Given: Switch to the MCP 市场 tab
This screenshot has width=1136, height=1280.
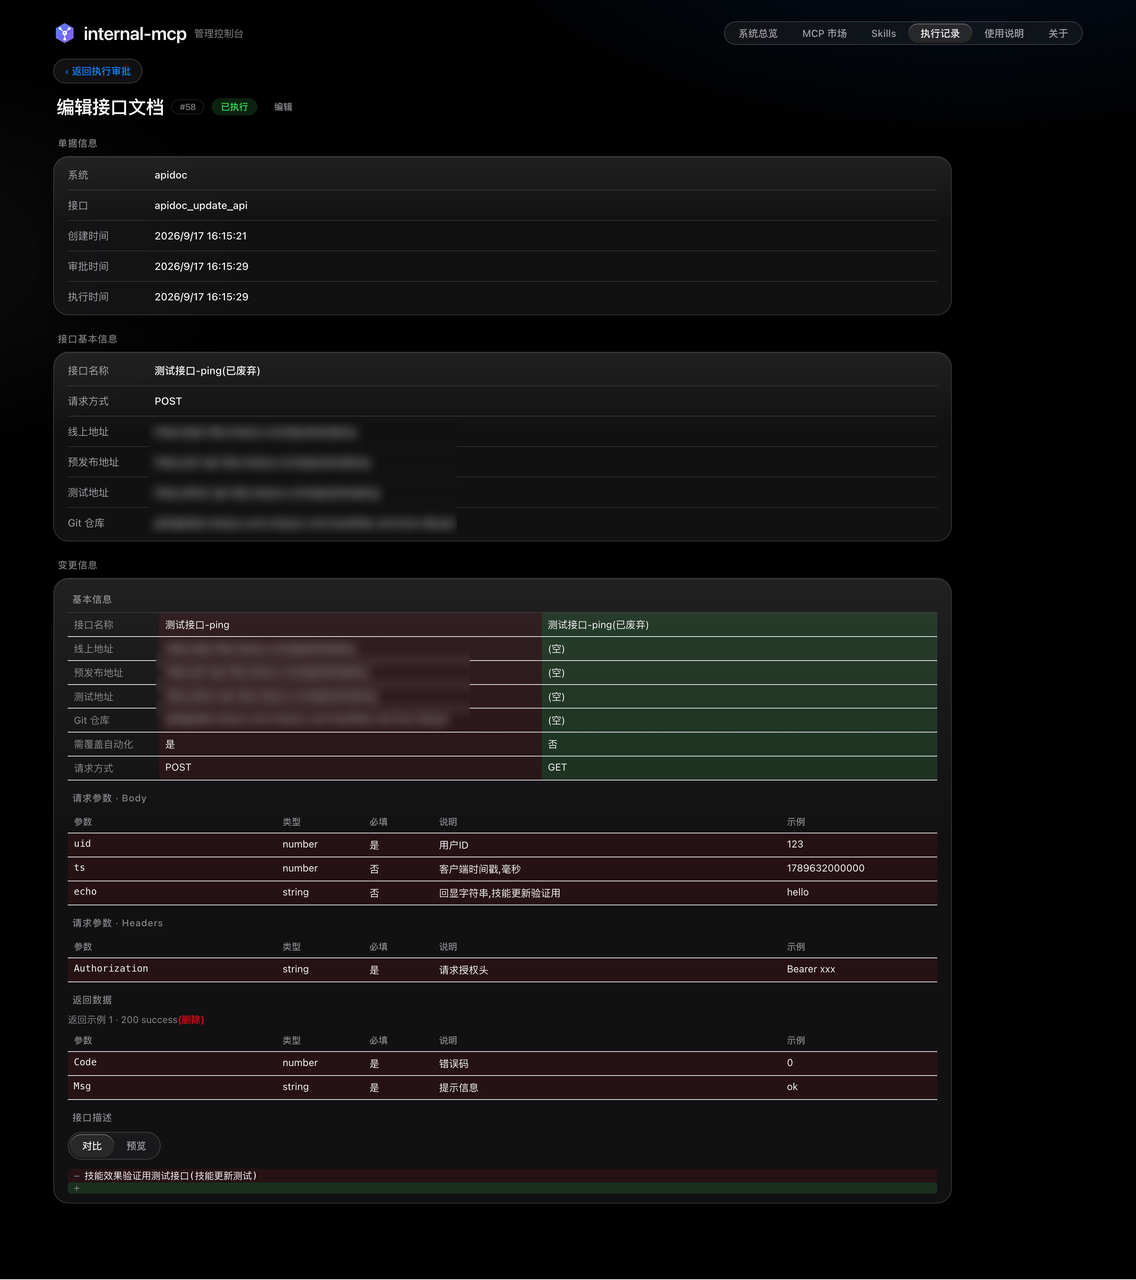Looking at the screenshot, I should pyautogui.click(x=824, y=33).
